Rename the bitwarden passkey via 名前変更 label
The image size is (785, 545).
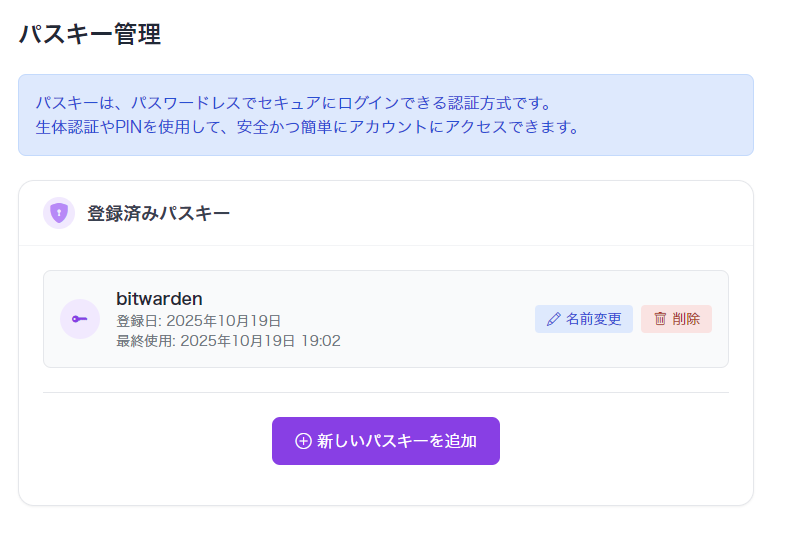pos(594,319)
